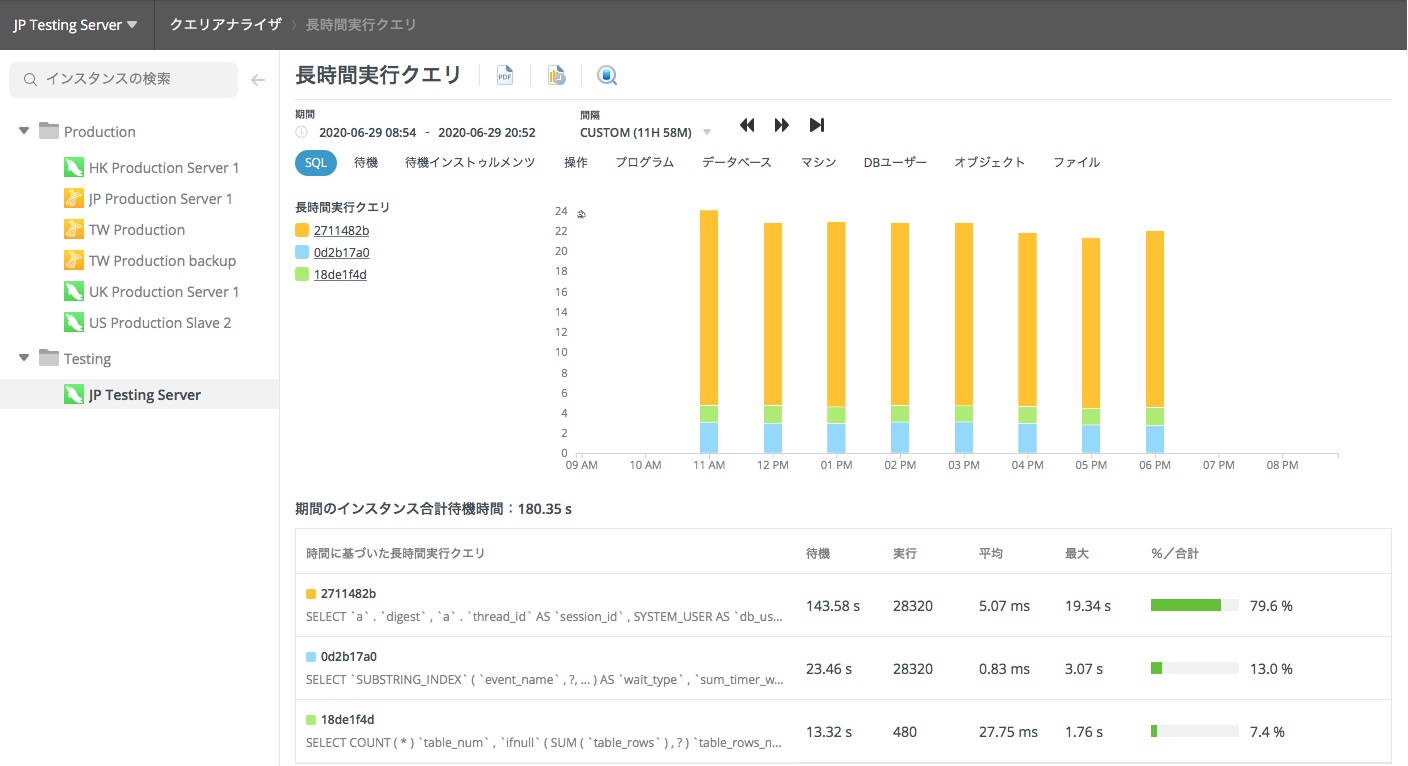1408x766 pixels.
Task: Click JP Production Server 1 icon
Action: pyautogui.click(x=73, y=198)
